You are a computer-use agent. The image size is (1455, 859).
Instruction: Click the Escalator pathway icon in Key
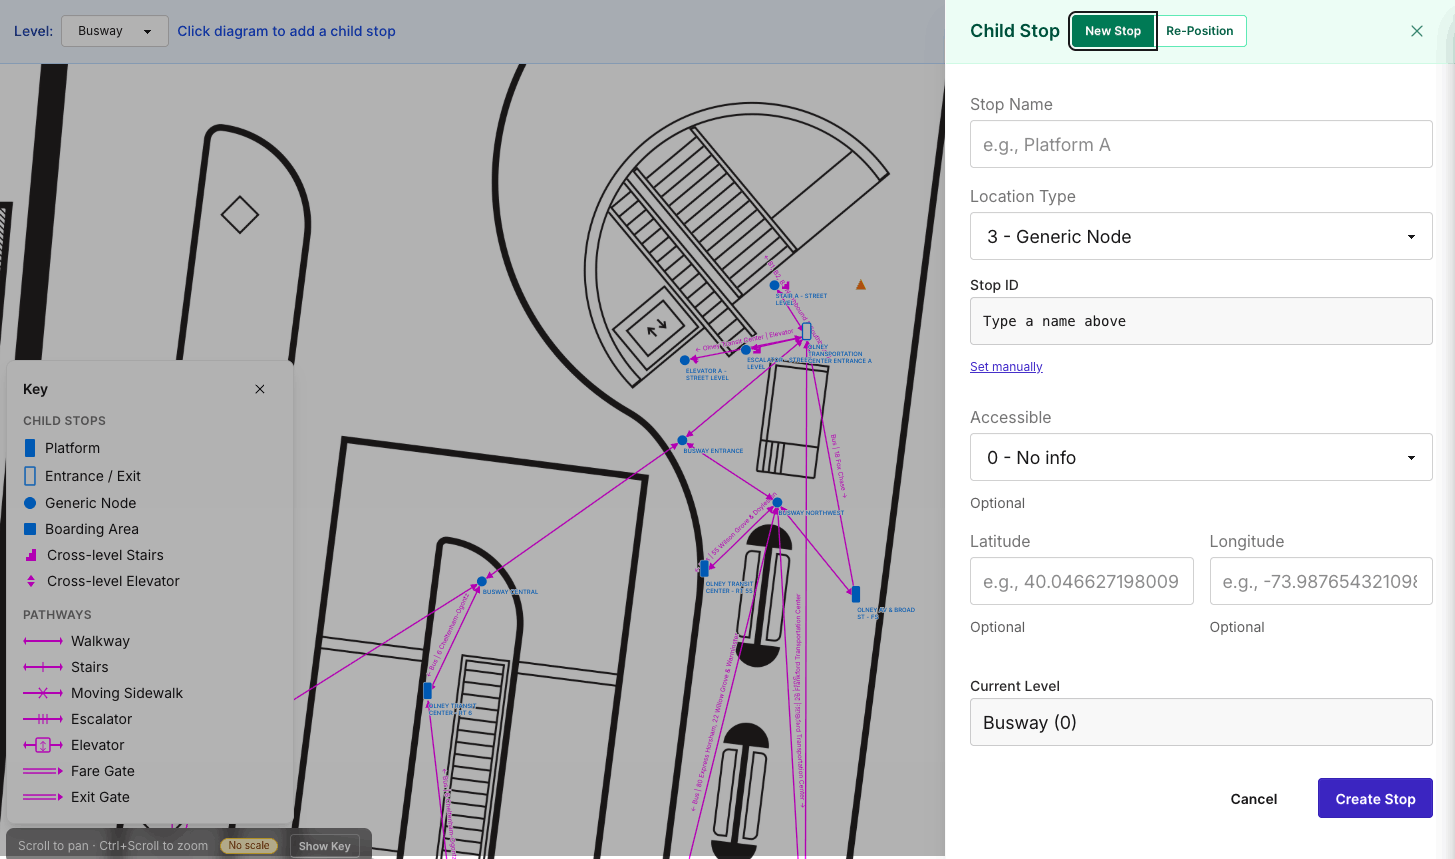pos(43,719)
